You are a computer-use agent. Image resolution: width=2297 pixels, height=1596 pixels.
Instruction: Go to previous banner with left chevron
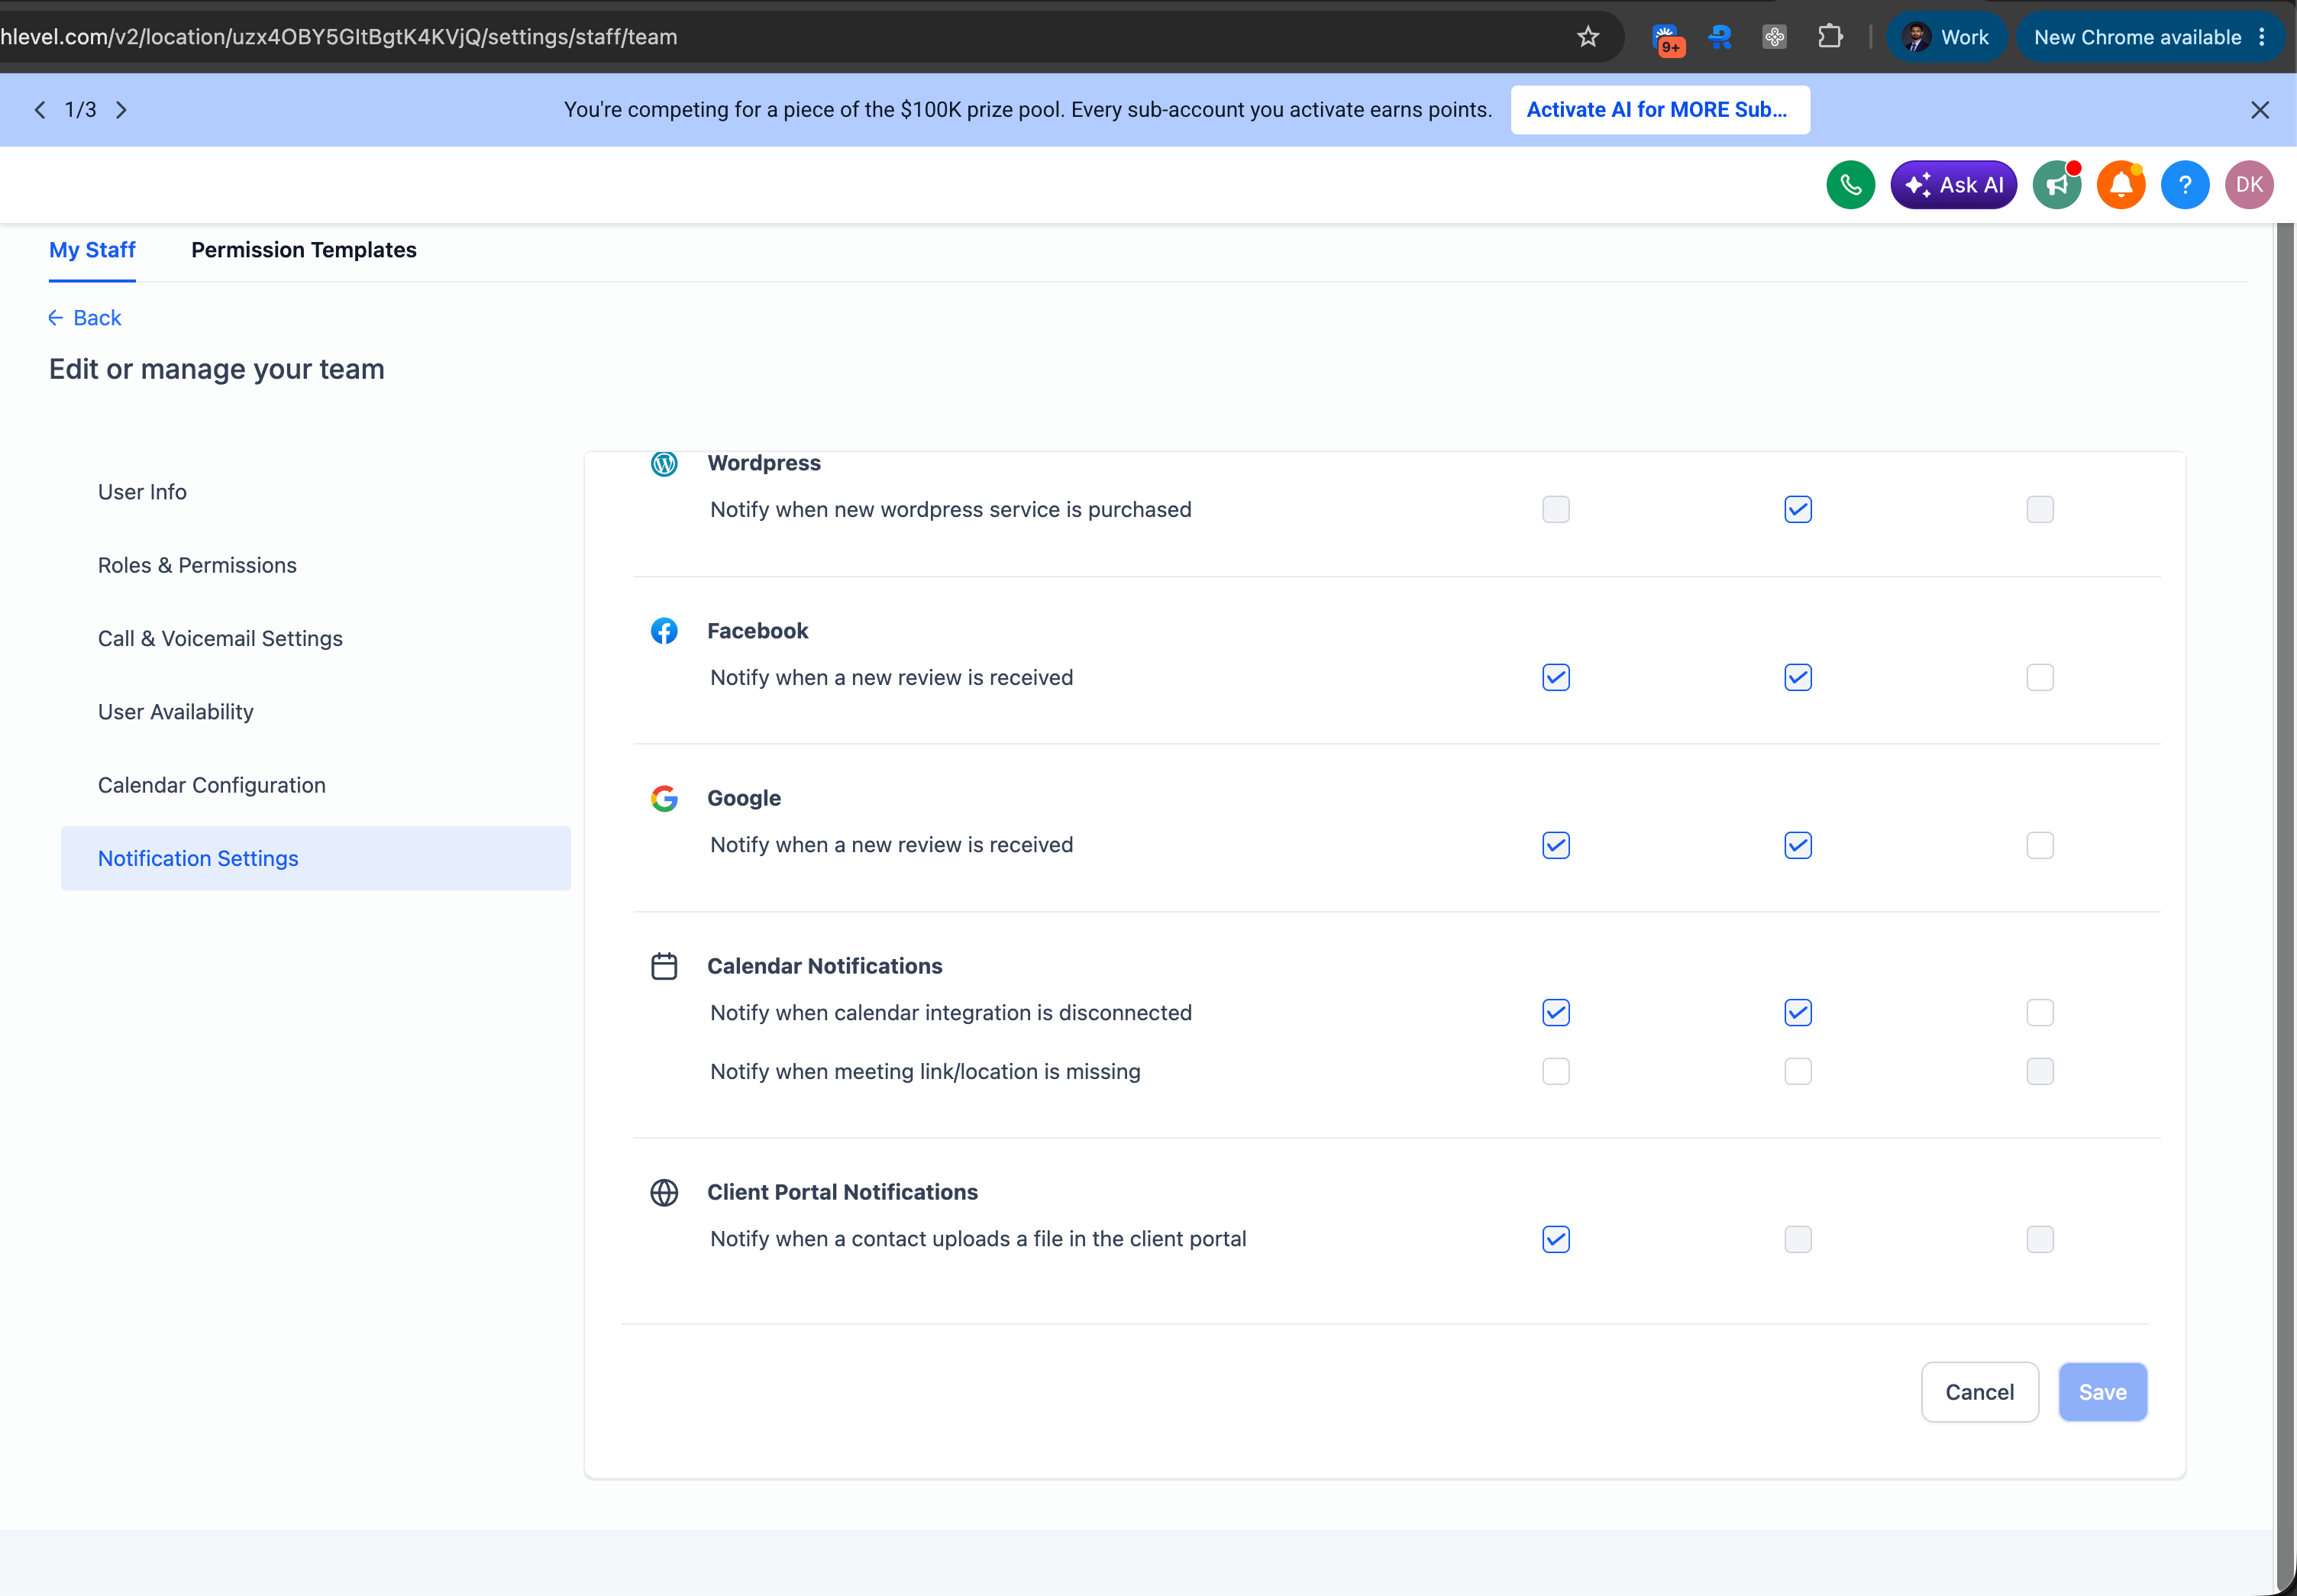pos(40,110)
